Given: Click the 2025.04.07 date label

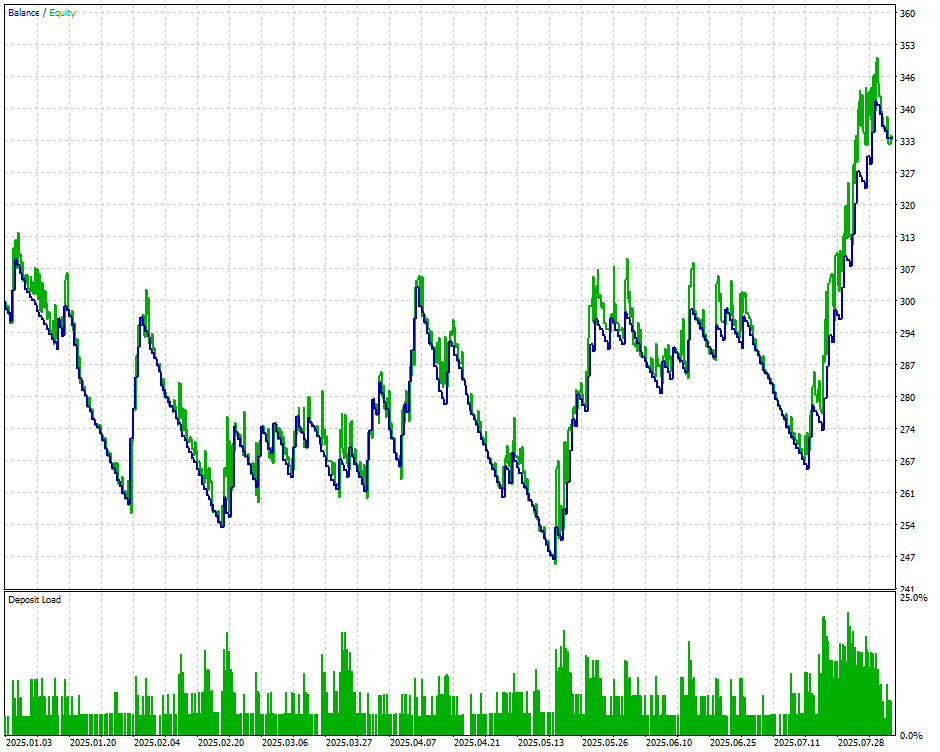Looking at the screenshot, I should pos(413,742).
